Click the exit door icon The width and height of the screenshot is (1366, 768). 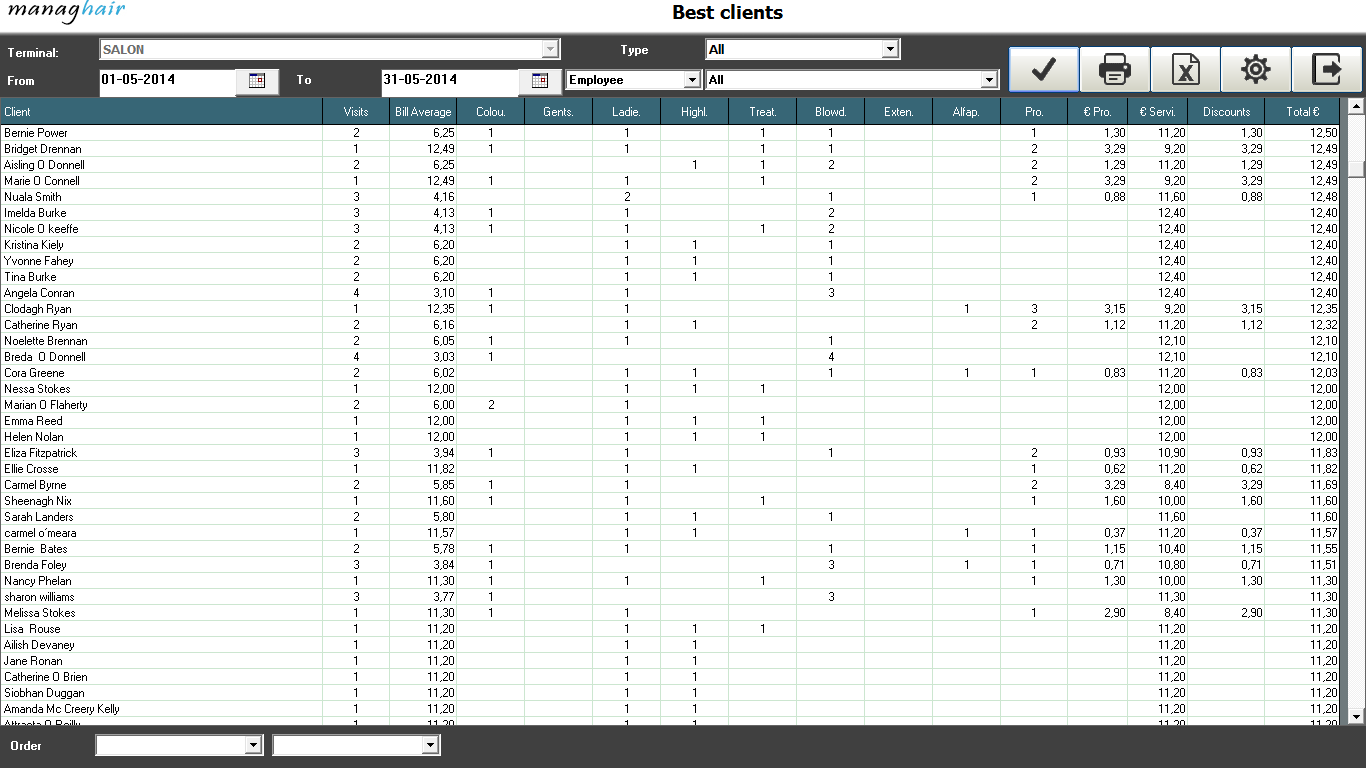1327,69
